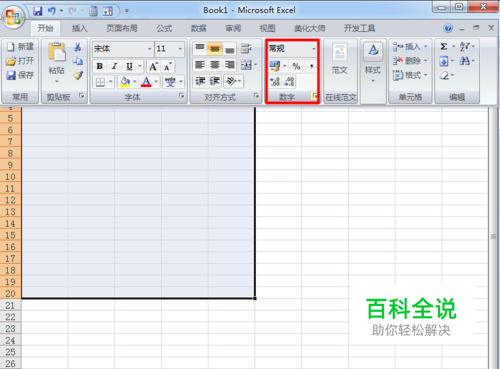Click 插入 in cells group
The image size is (500, 369).
[x=410, y=47]
